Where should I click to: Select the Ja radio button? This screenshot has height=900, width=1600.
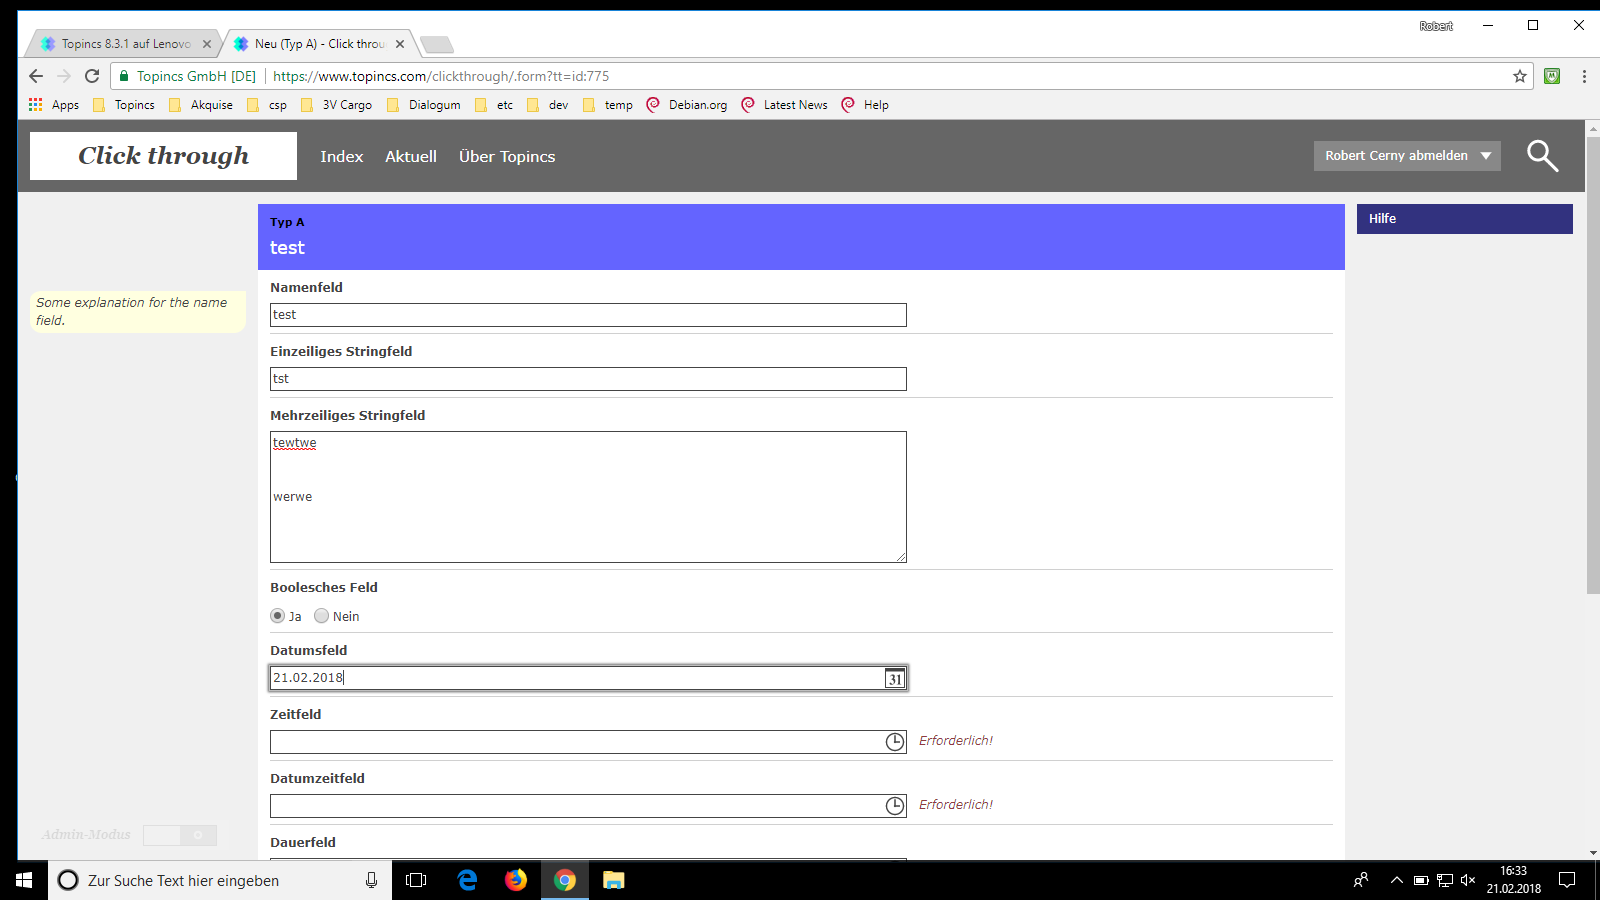point(278,616)
